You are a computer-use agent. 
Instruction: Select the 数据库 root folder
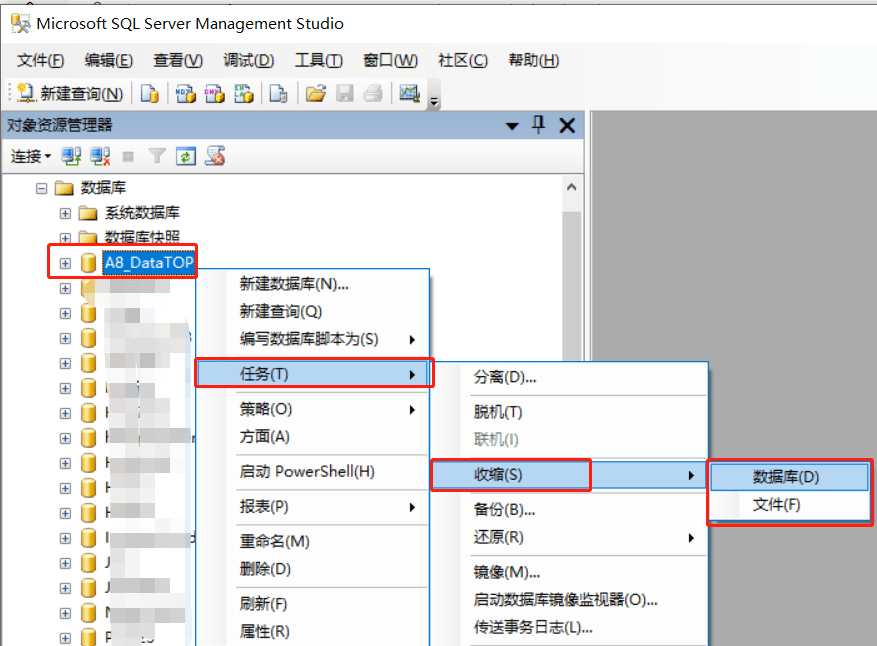coord(103,188)
